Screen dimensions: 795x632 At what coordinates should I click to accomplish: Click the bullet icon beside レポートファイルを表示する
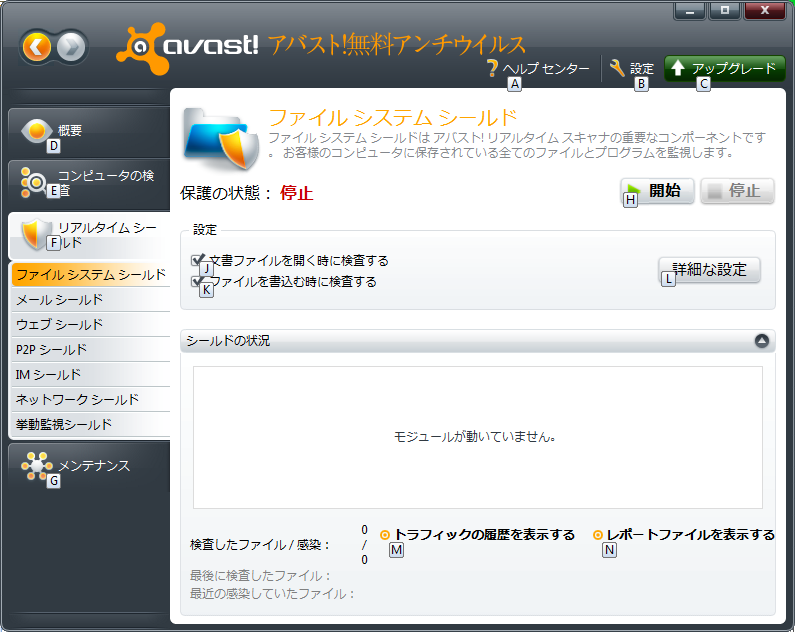[x=598, y=535]
